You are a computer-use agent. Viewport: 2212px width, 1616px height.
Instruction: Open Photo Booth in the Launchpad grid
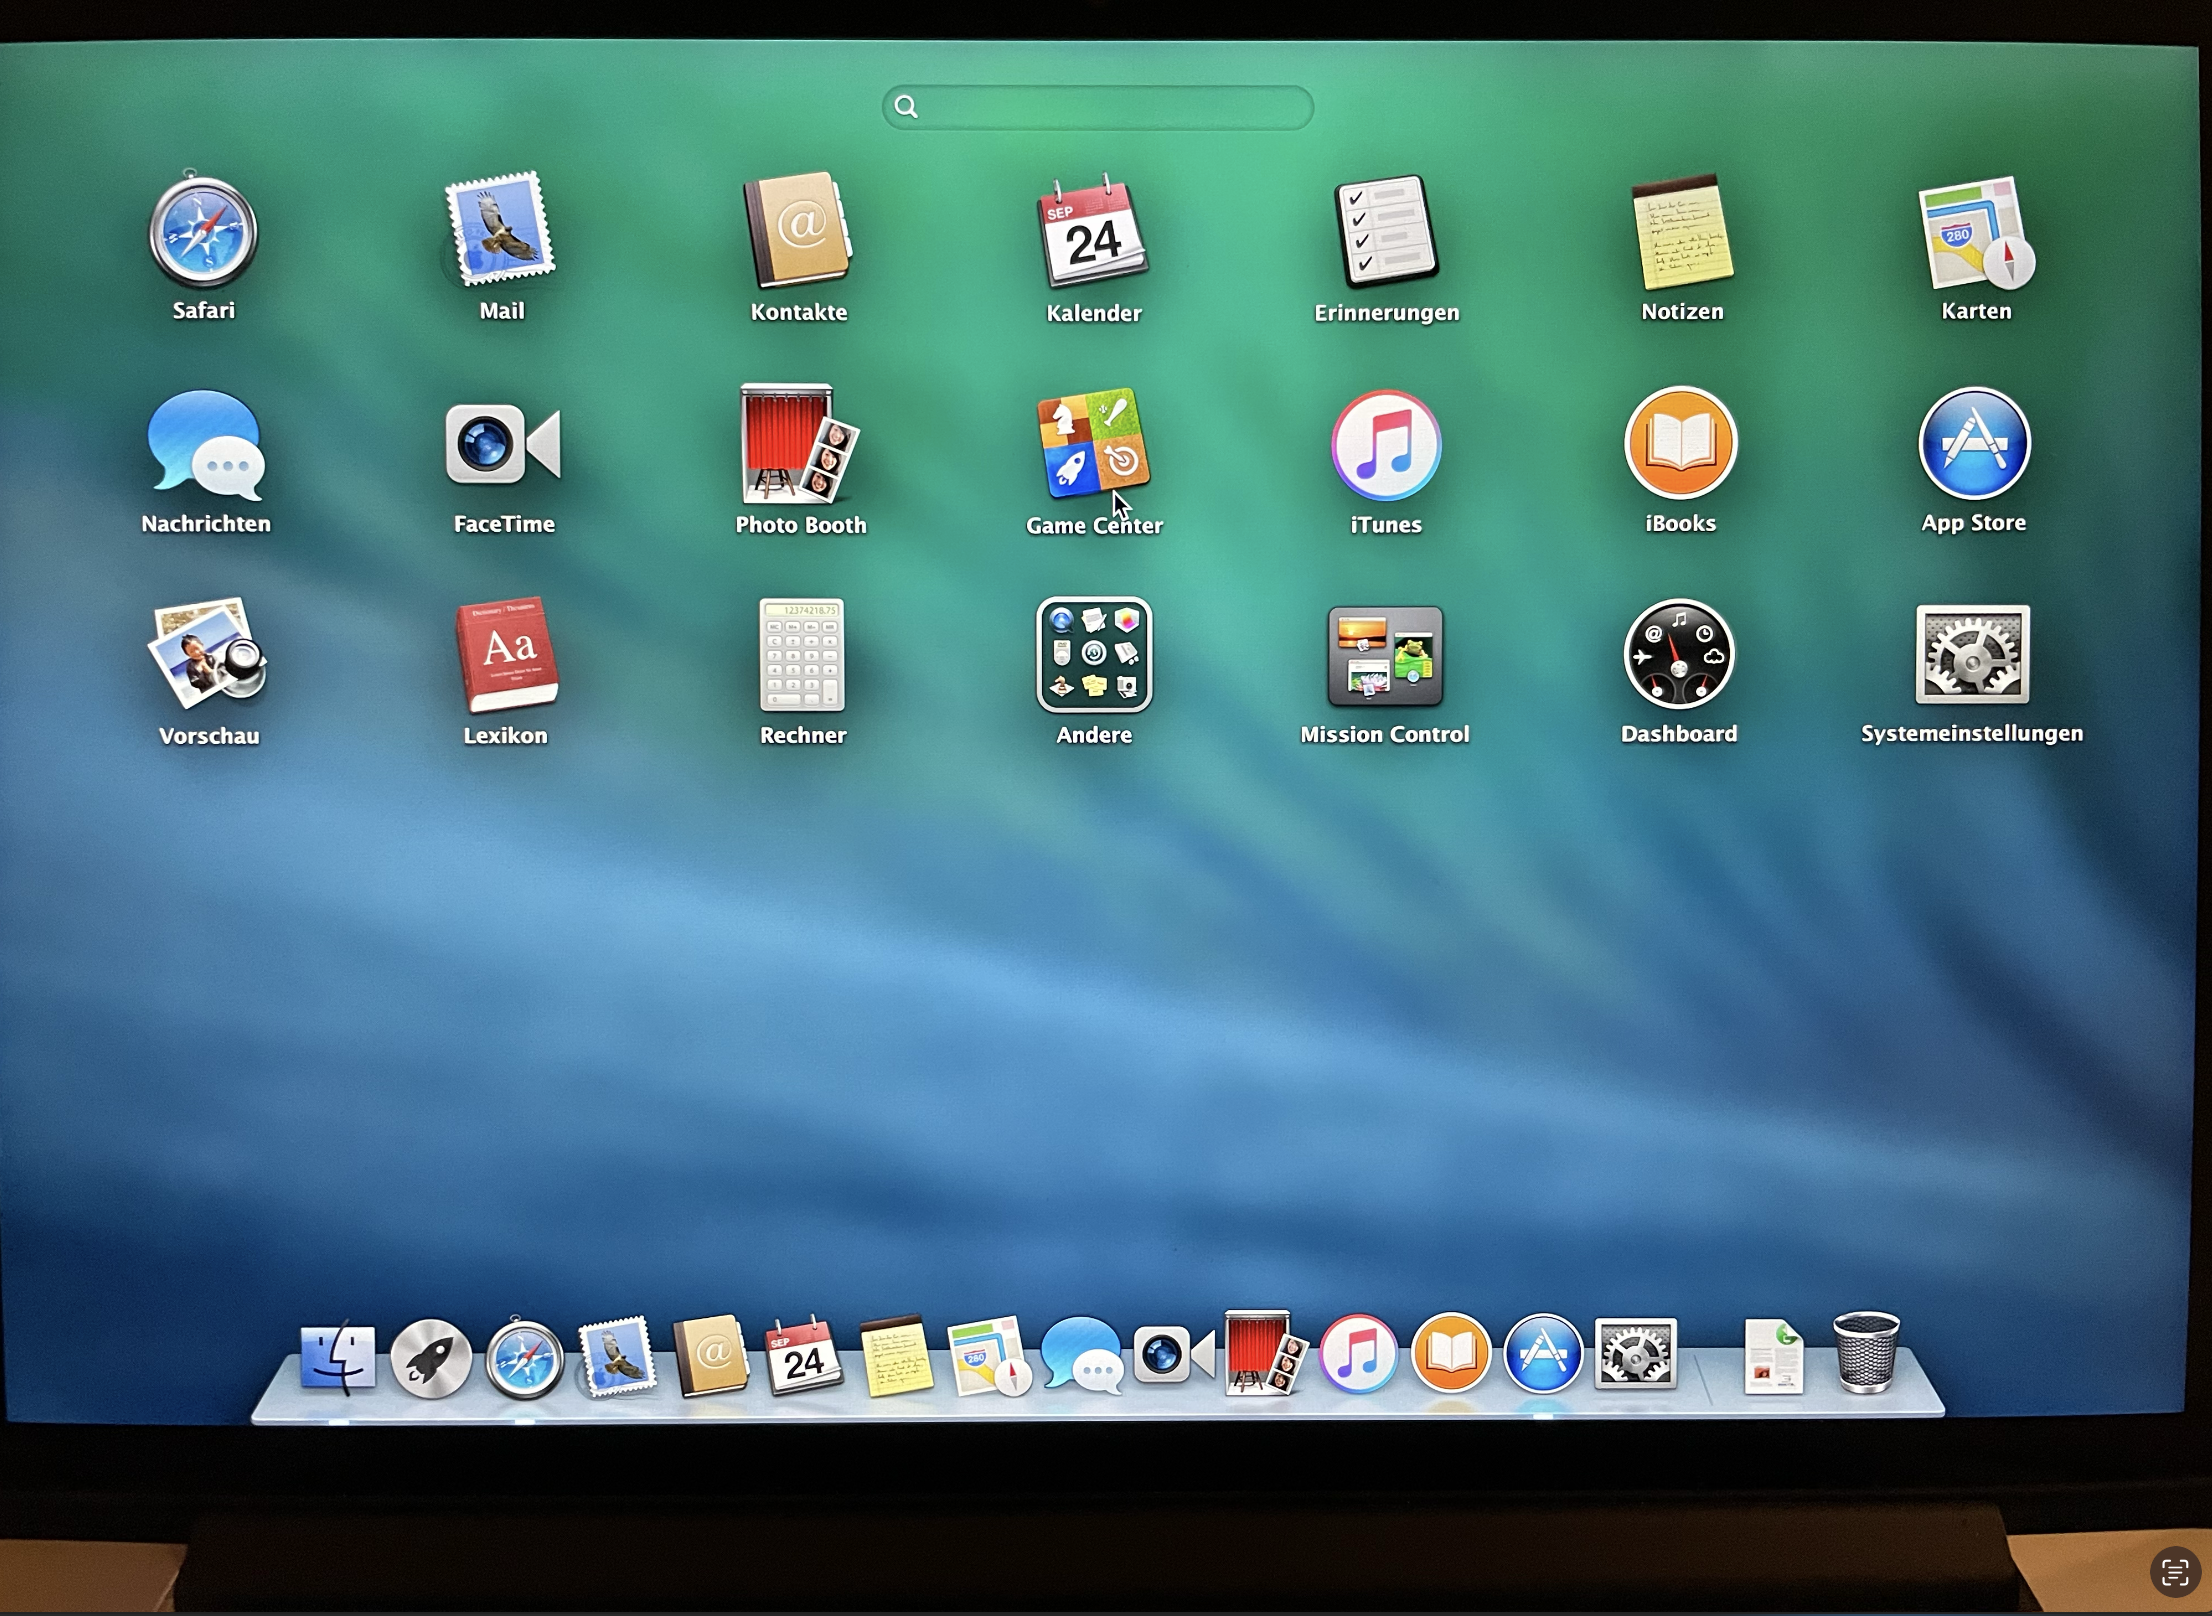(x=800, y=443)
